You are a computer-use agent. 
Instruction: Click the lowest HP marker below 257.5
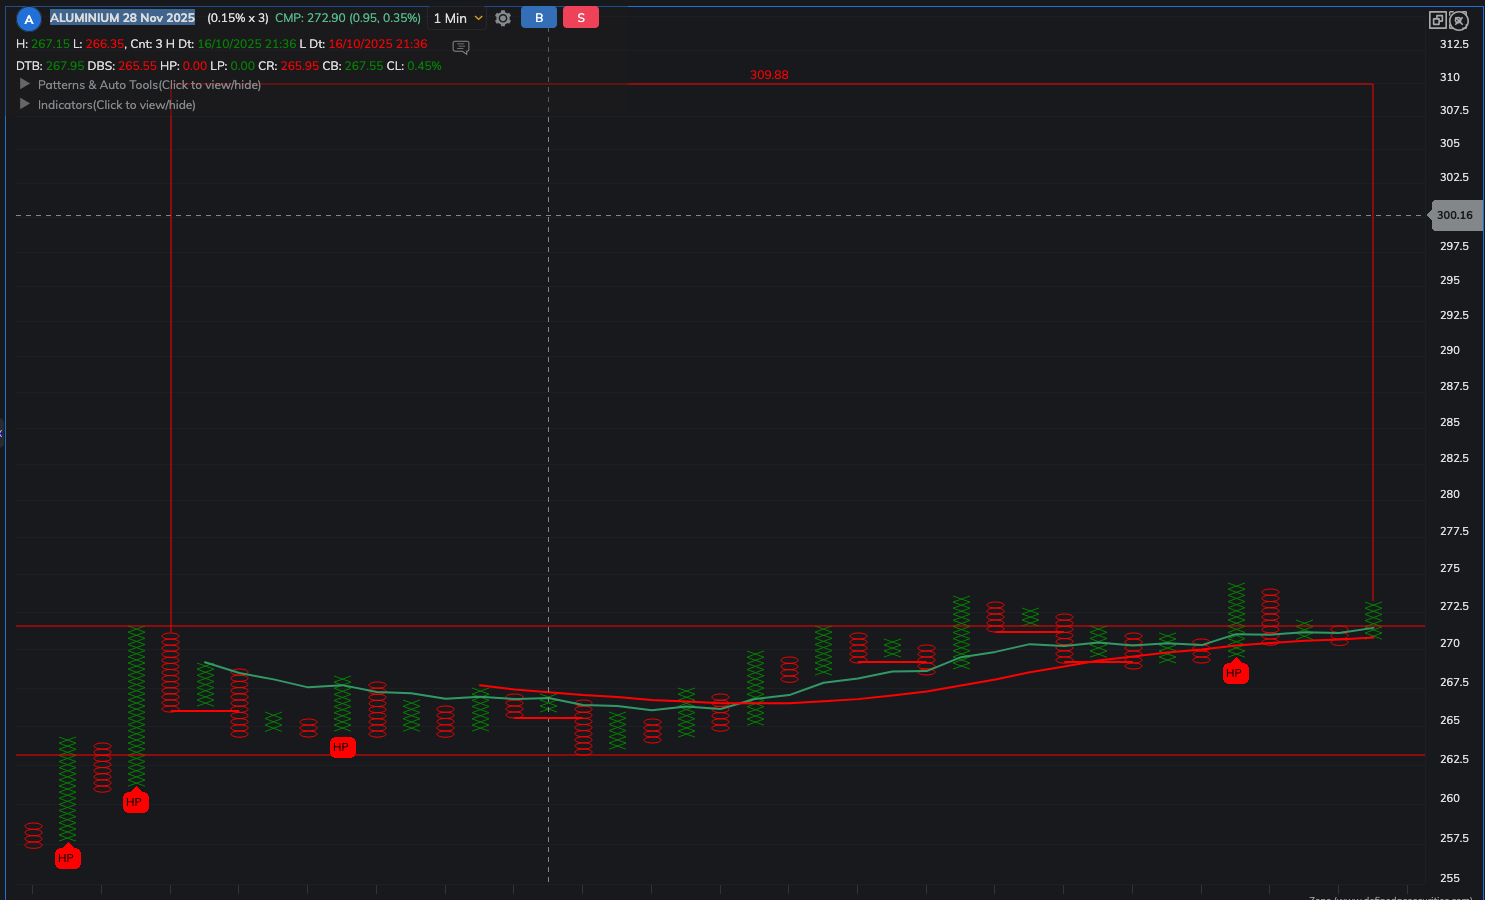point(67,858)
